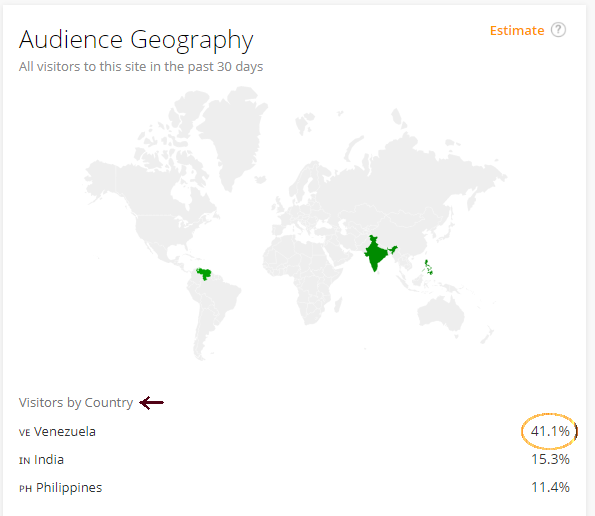
Task: Click the arrow beside Visitors by Country
Action: point(151,403)
